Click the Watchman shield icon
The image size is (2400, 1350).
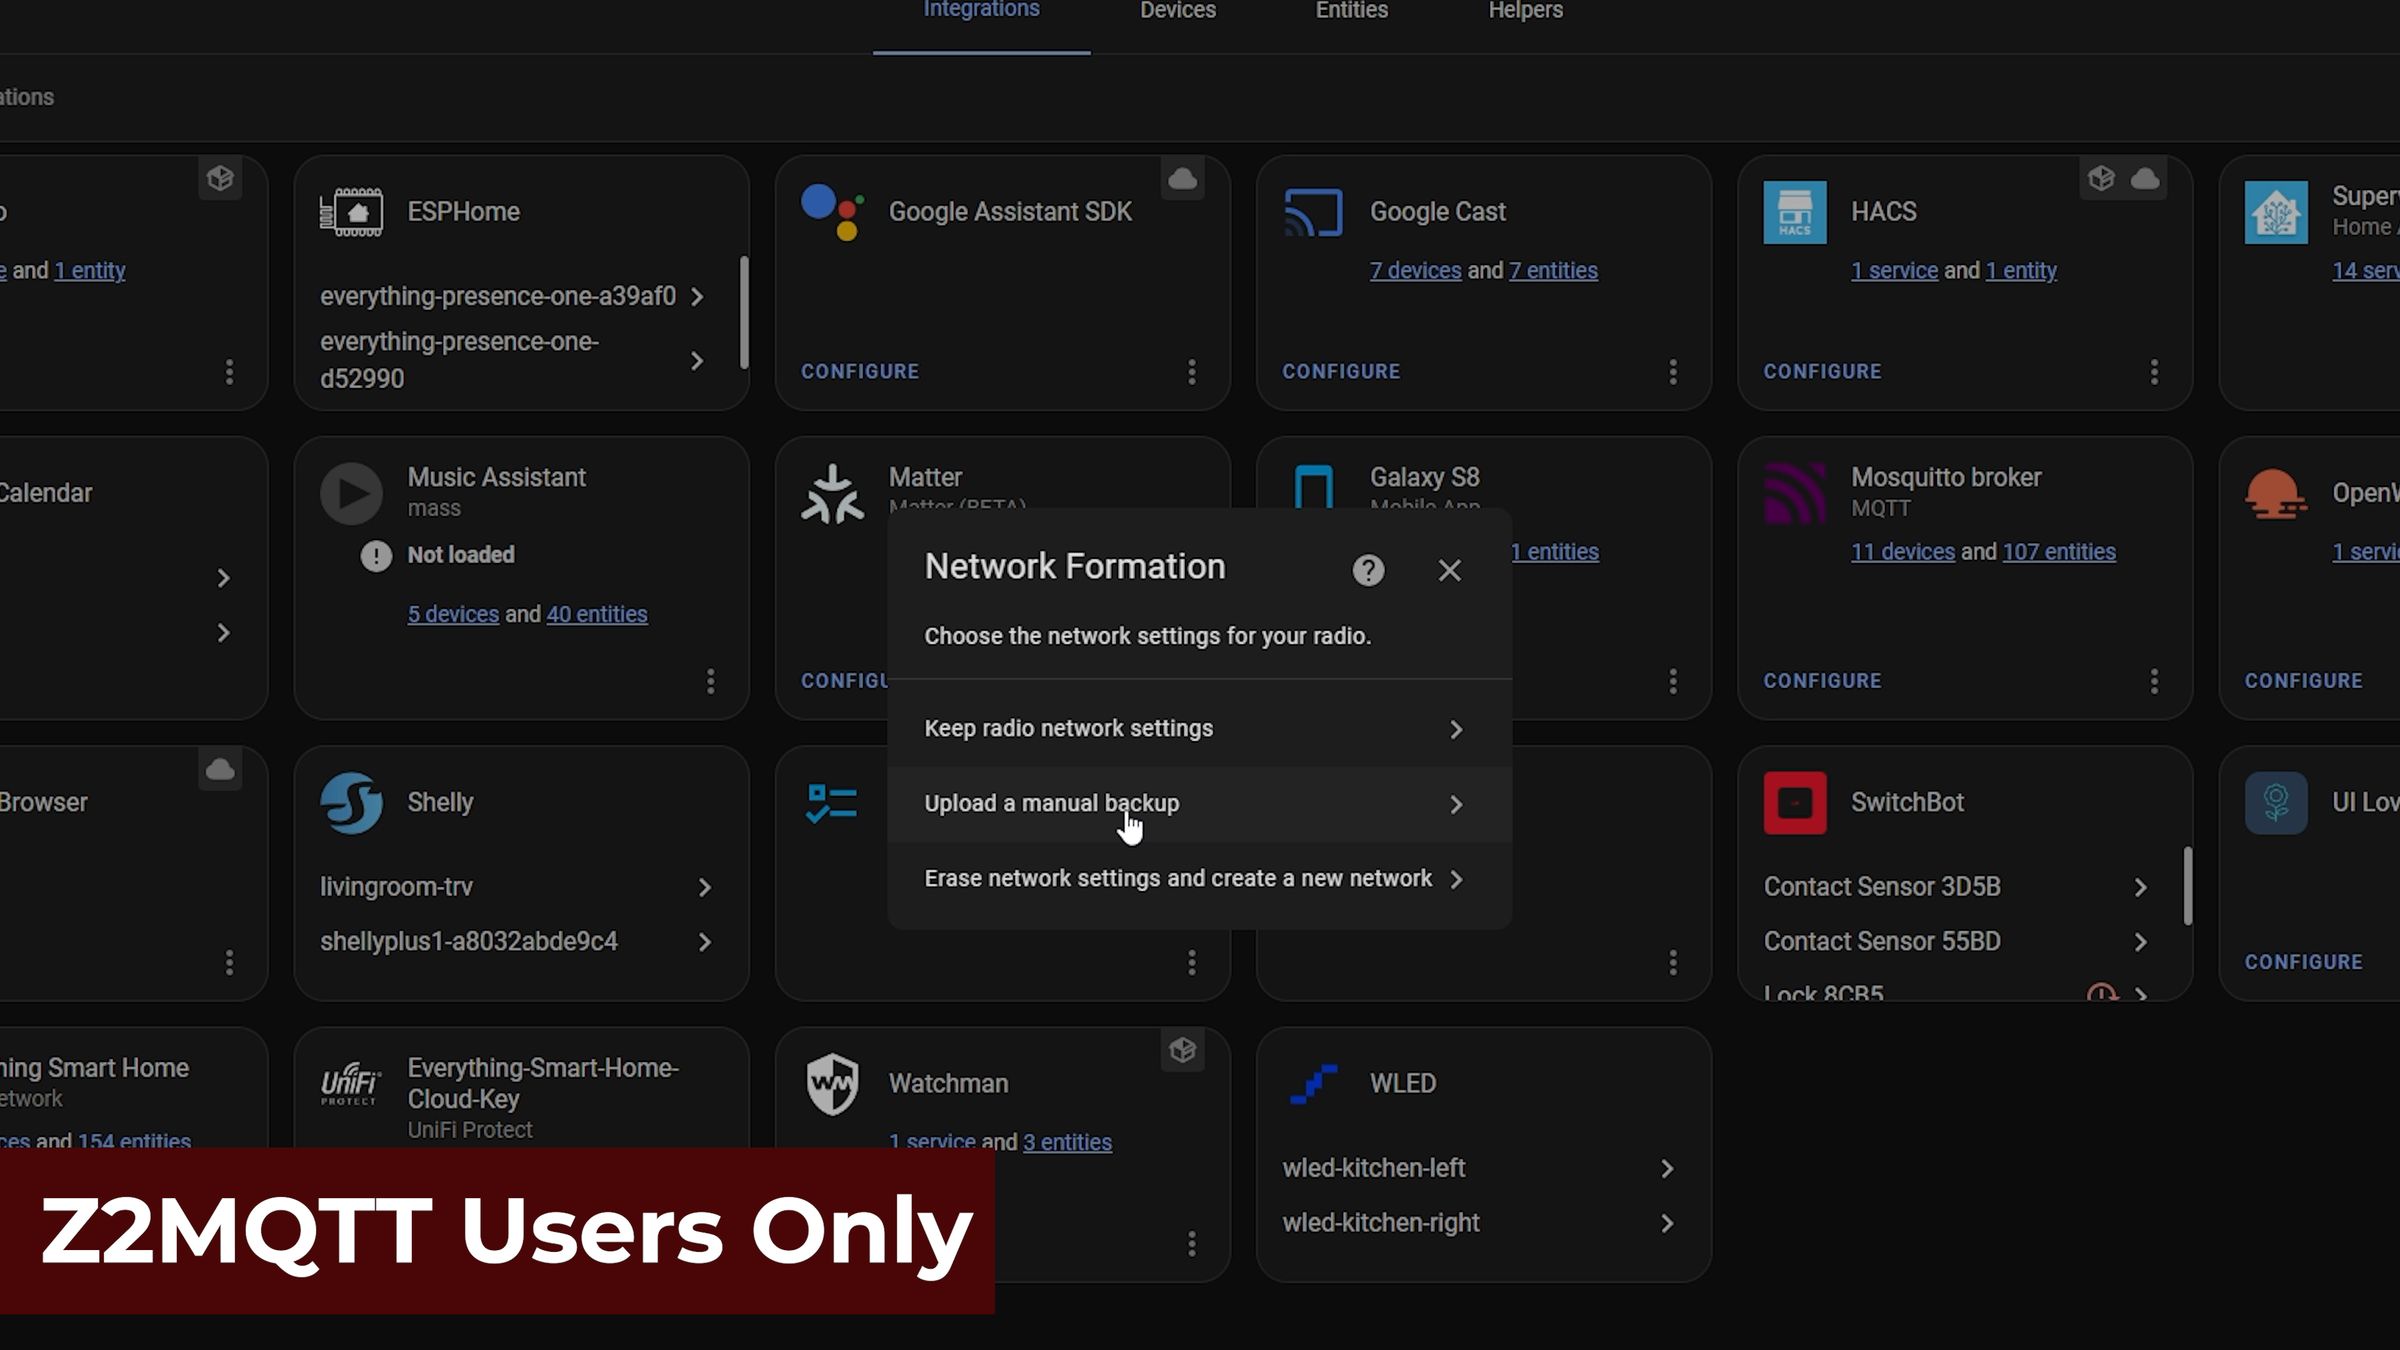pos(832,1083)
